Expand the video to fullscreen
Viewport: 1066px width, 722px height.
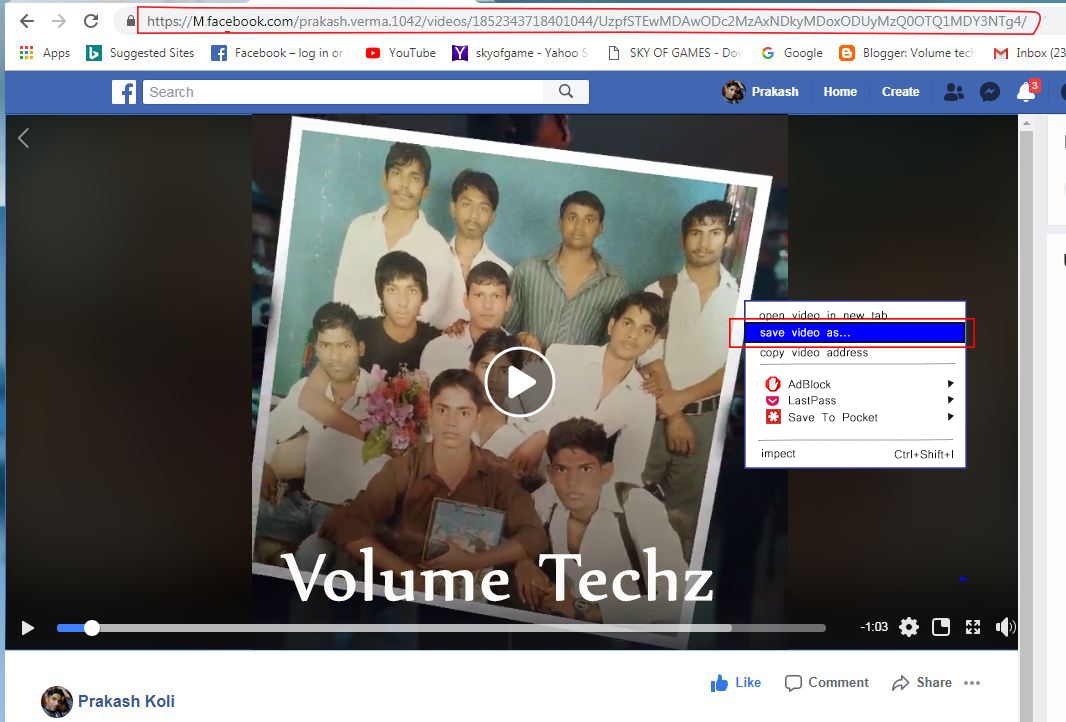point(973,627)
